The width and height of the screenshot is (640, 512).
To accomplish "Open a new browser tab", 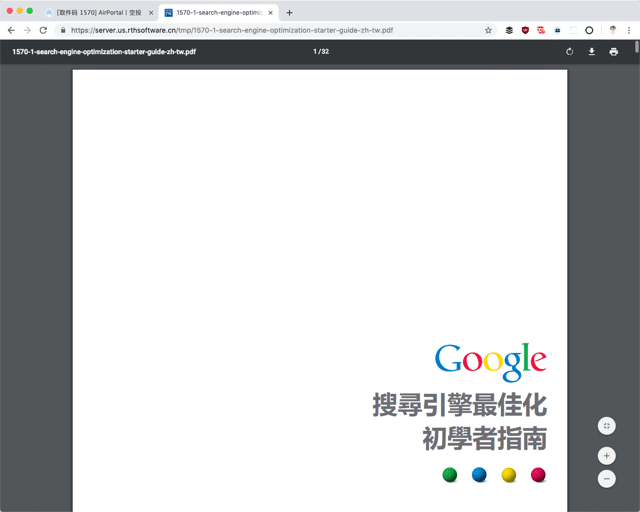I will (289, 13).
